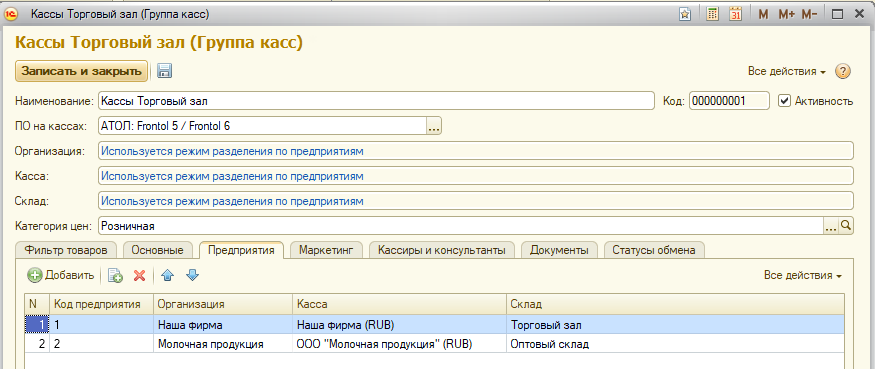Click the Добавить button
The height and width of the screenshot is (369, 875).
(61, 275)
